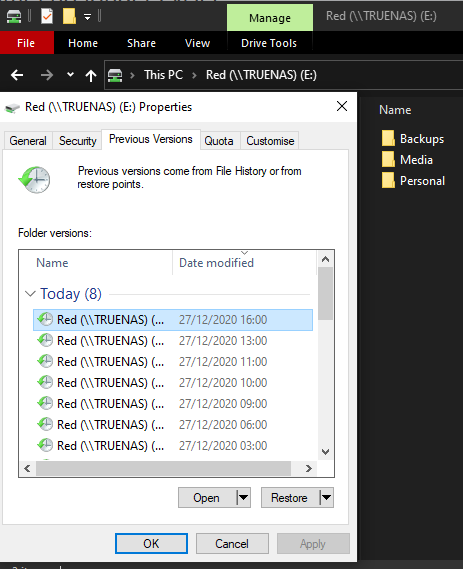Click restore-point icon of the 16:00 version
Viewport: 463px width, 569px height.
tap(45, 319)
